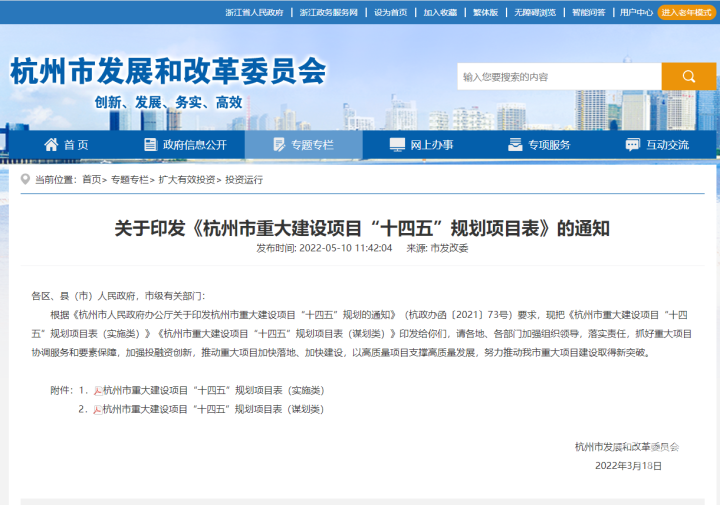Image resolution: width=720 pixels, height=505 pixels.
Task: Click the 互动交流 chat bubble icon
Action: (x=632, y=145)
